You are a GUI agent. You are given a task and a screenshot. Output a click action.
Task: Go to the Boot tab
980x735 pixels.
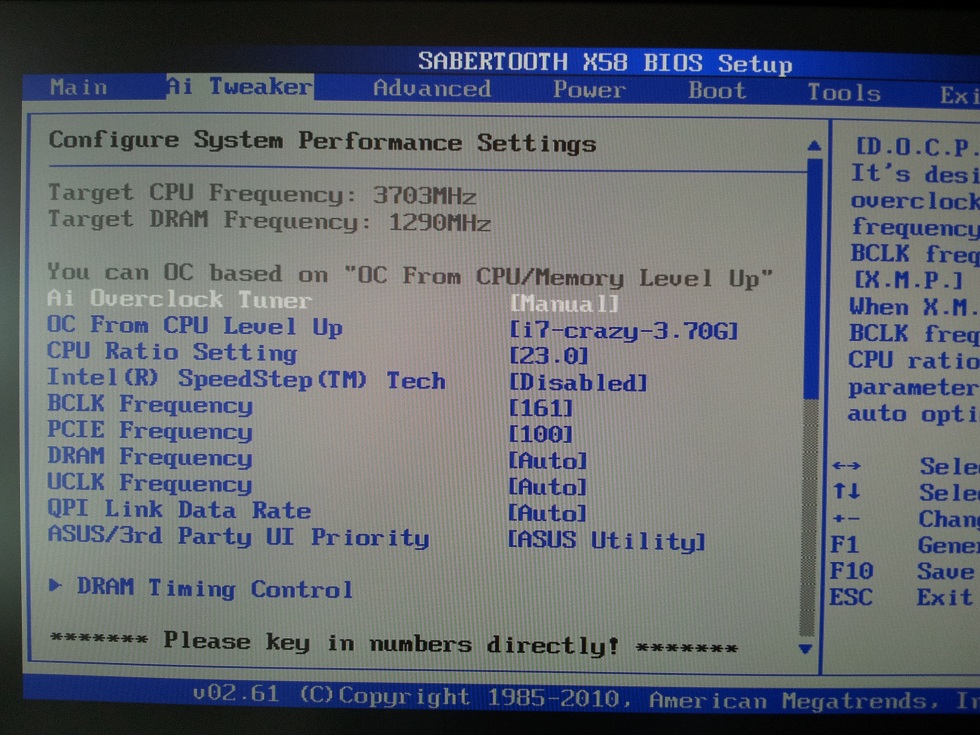tap(717, 91)
